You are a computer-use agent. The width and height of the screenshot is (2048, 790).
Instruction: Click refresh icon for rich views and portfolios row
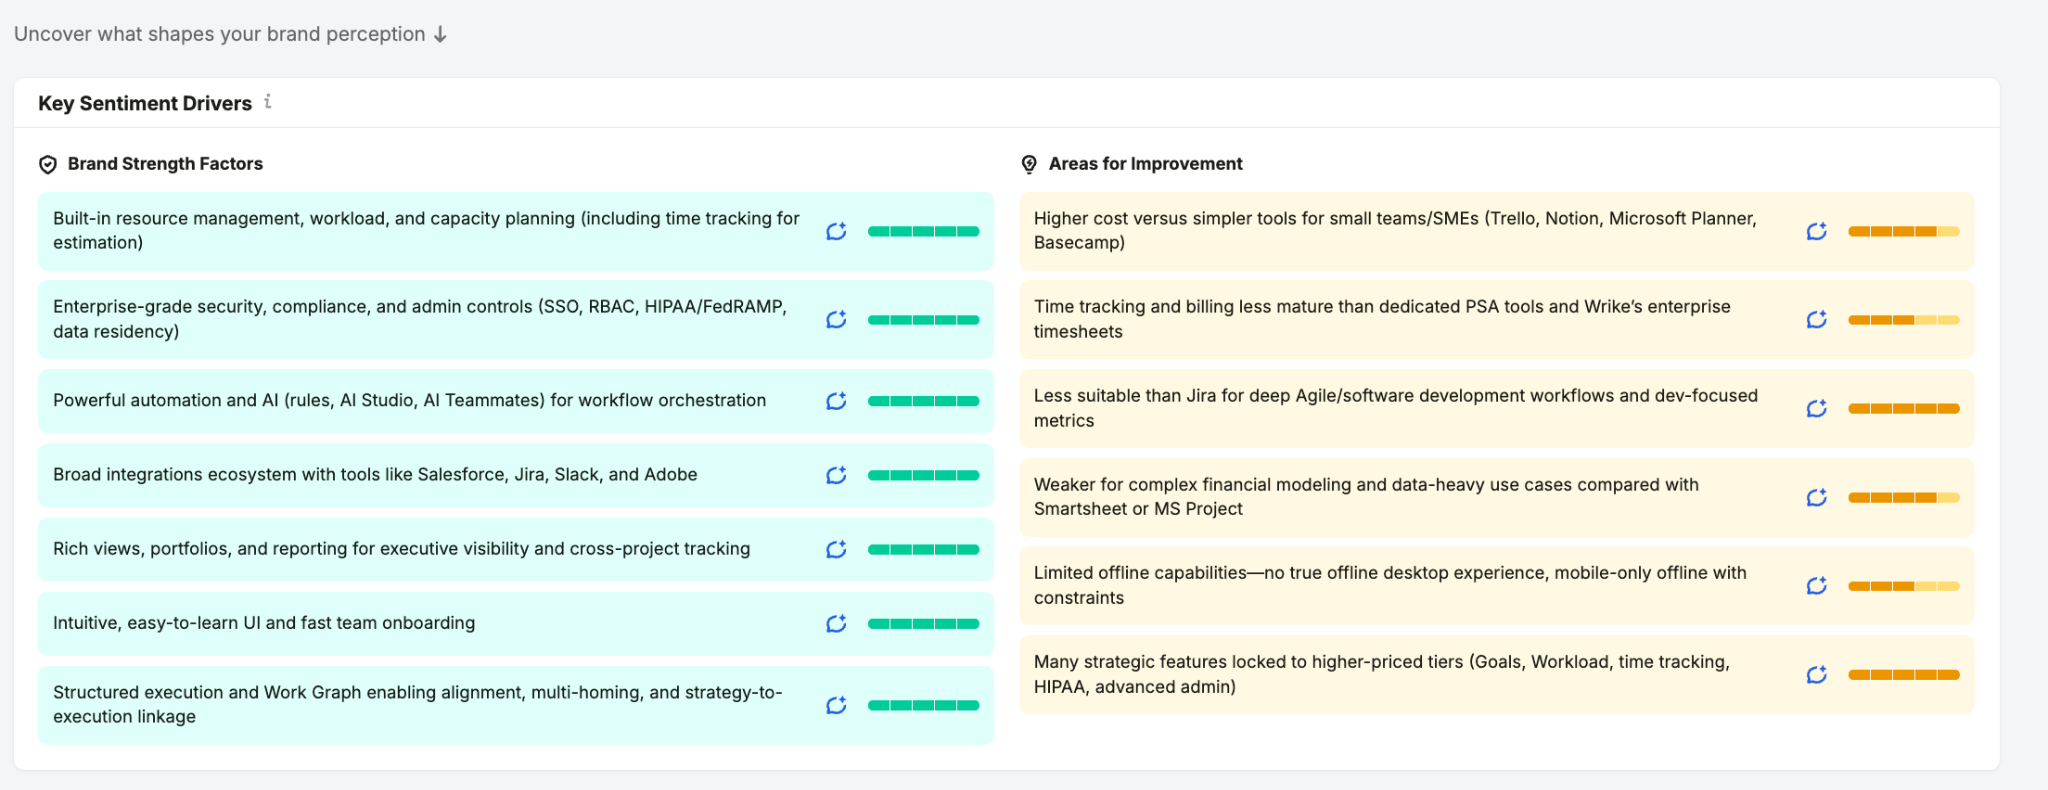click(x=836, y=549)
